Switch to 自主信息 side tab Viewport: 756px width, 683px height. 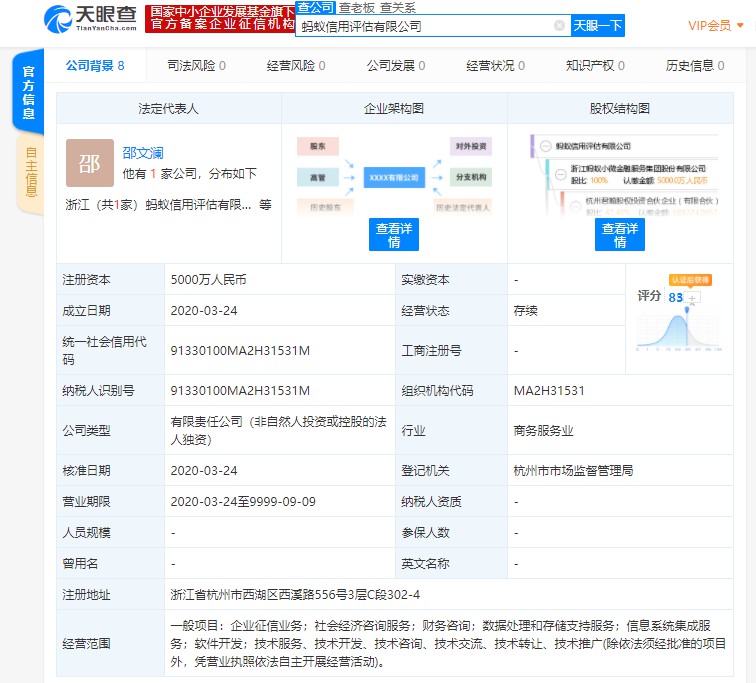pos(30,173)
